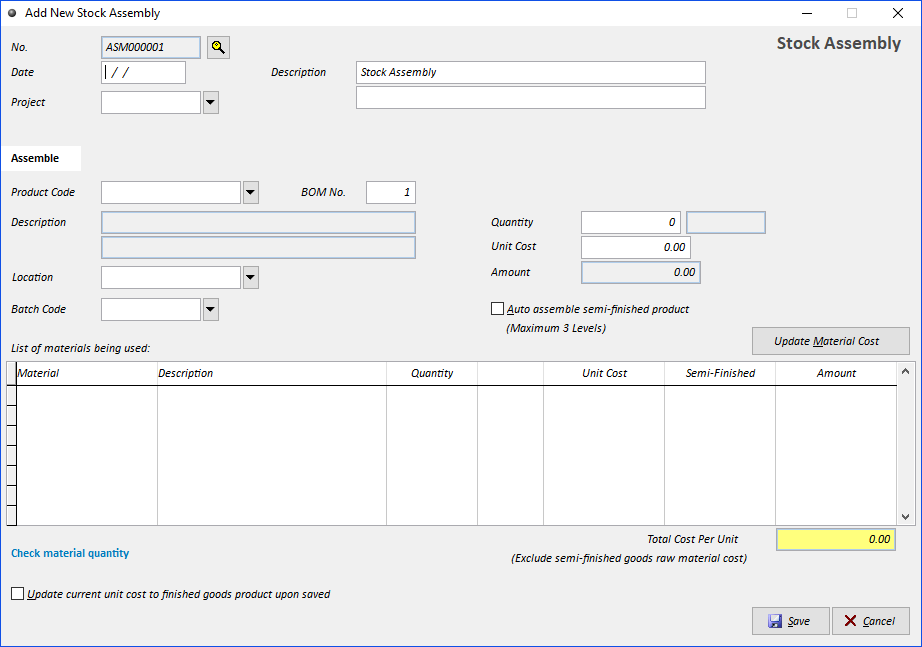The image size is (922, 647).
Task: Click the Semi-Finished column header
Action: (x=720, y=373)
